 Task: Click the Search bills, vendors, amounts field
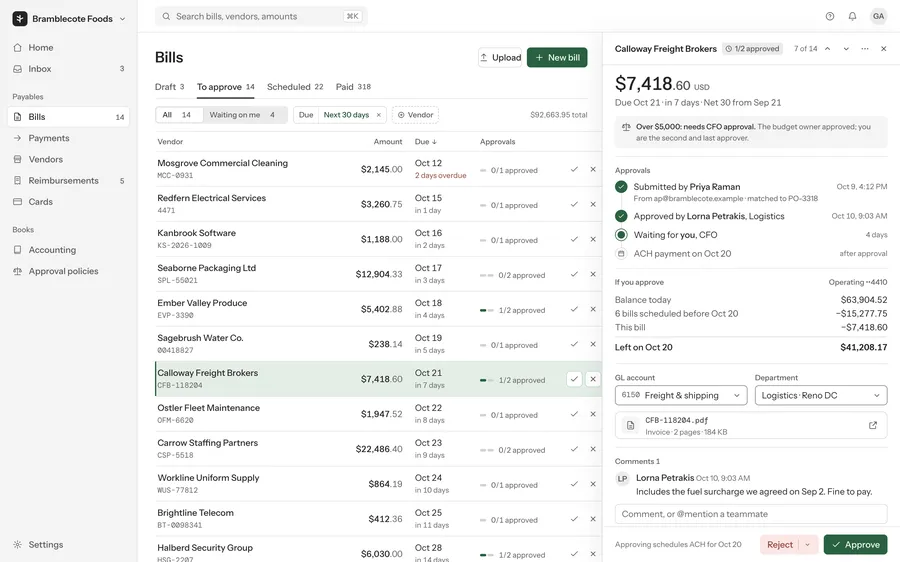[x=261, y=16]
